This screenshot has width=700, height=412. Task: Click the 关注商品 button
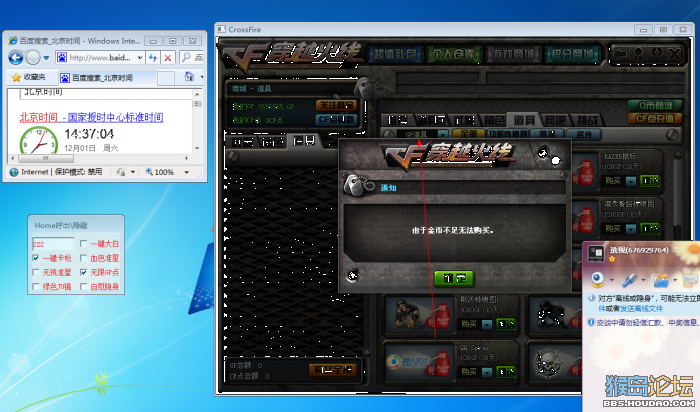coord(337,105)
